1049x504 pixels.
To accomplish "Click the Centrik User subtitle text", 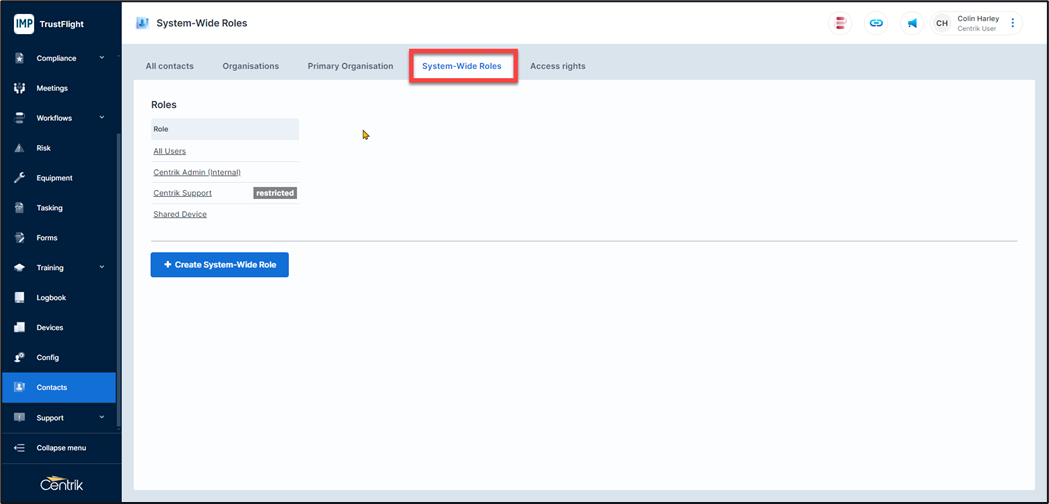I will click(x=977, y=29).
